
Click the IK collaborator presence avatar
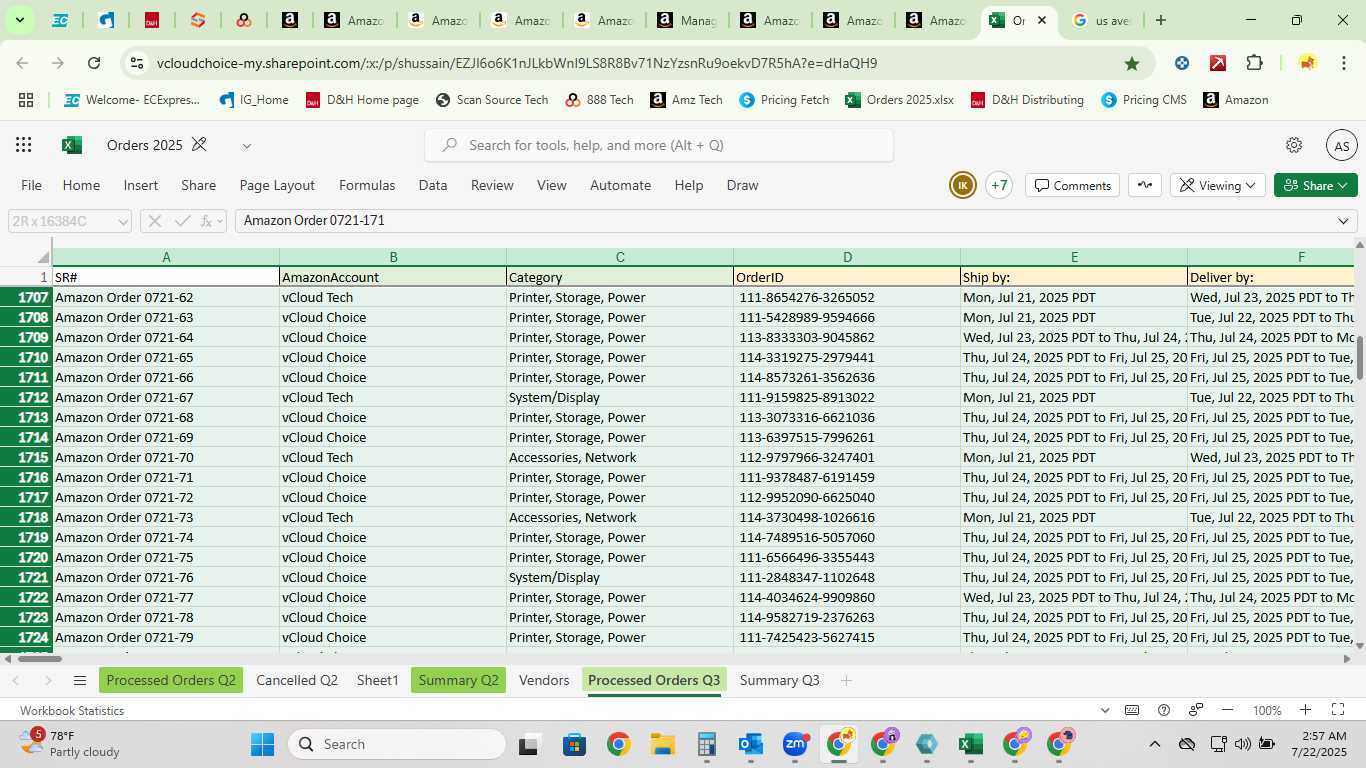click(962, 185)
